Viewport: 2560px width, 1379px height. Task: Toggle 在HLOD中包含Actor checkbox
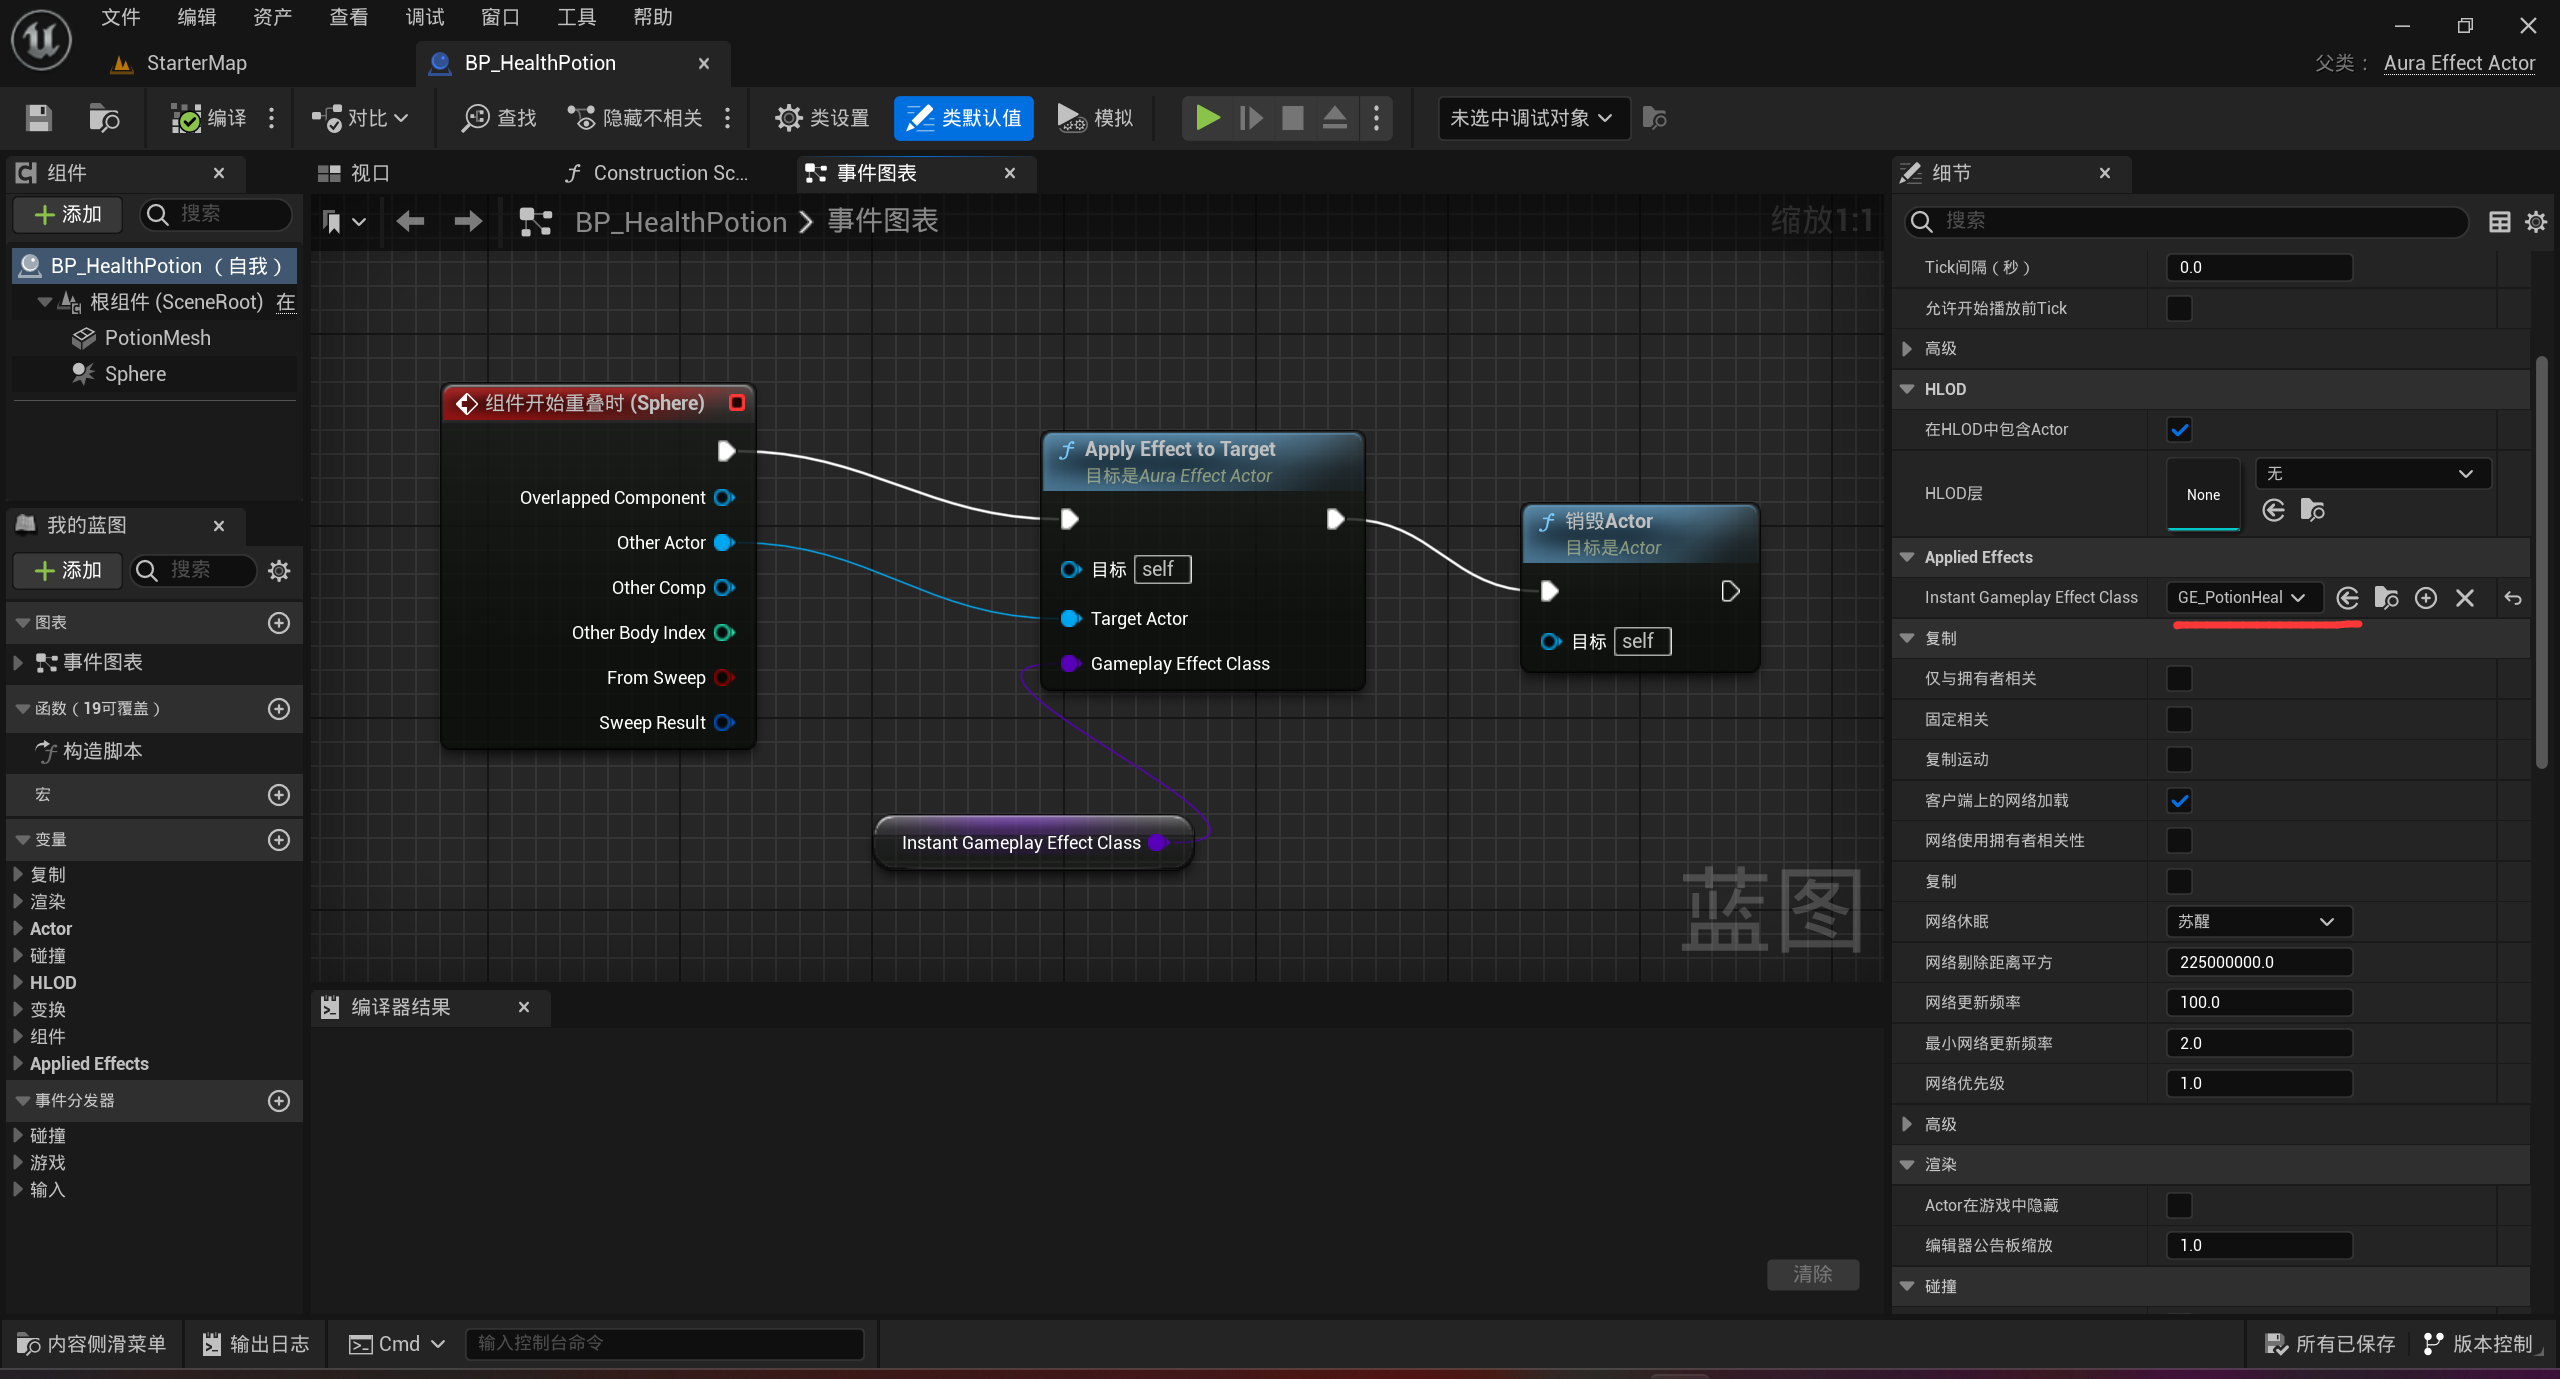click(x=2179, y=429)
